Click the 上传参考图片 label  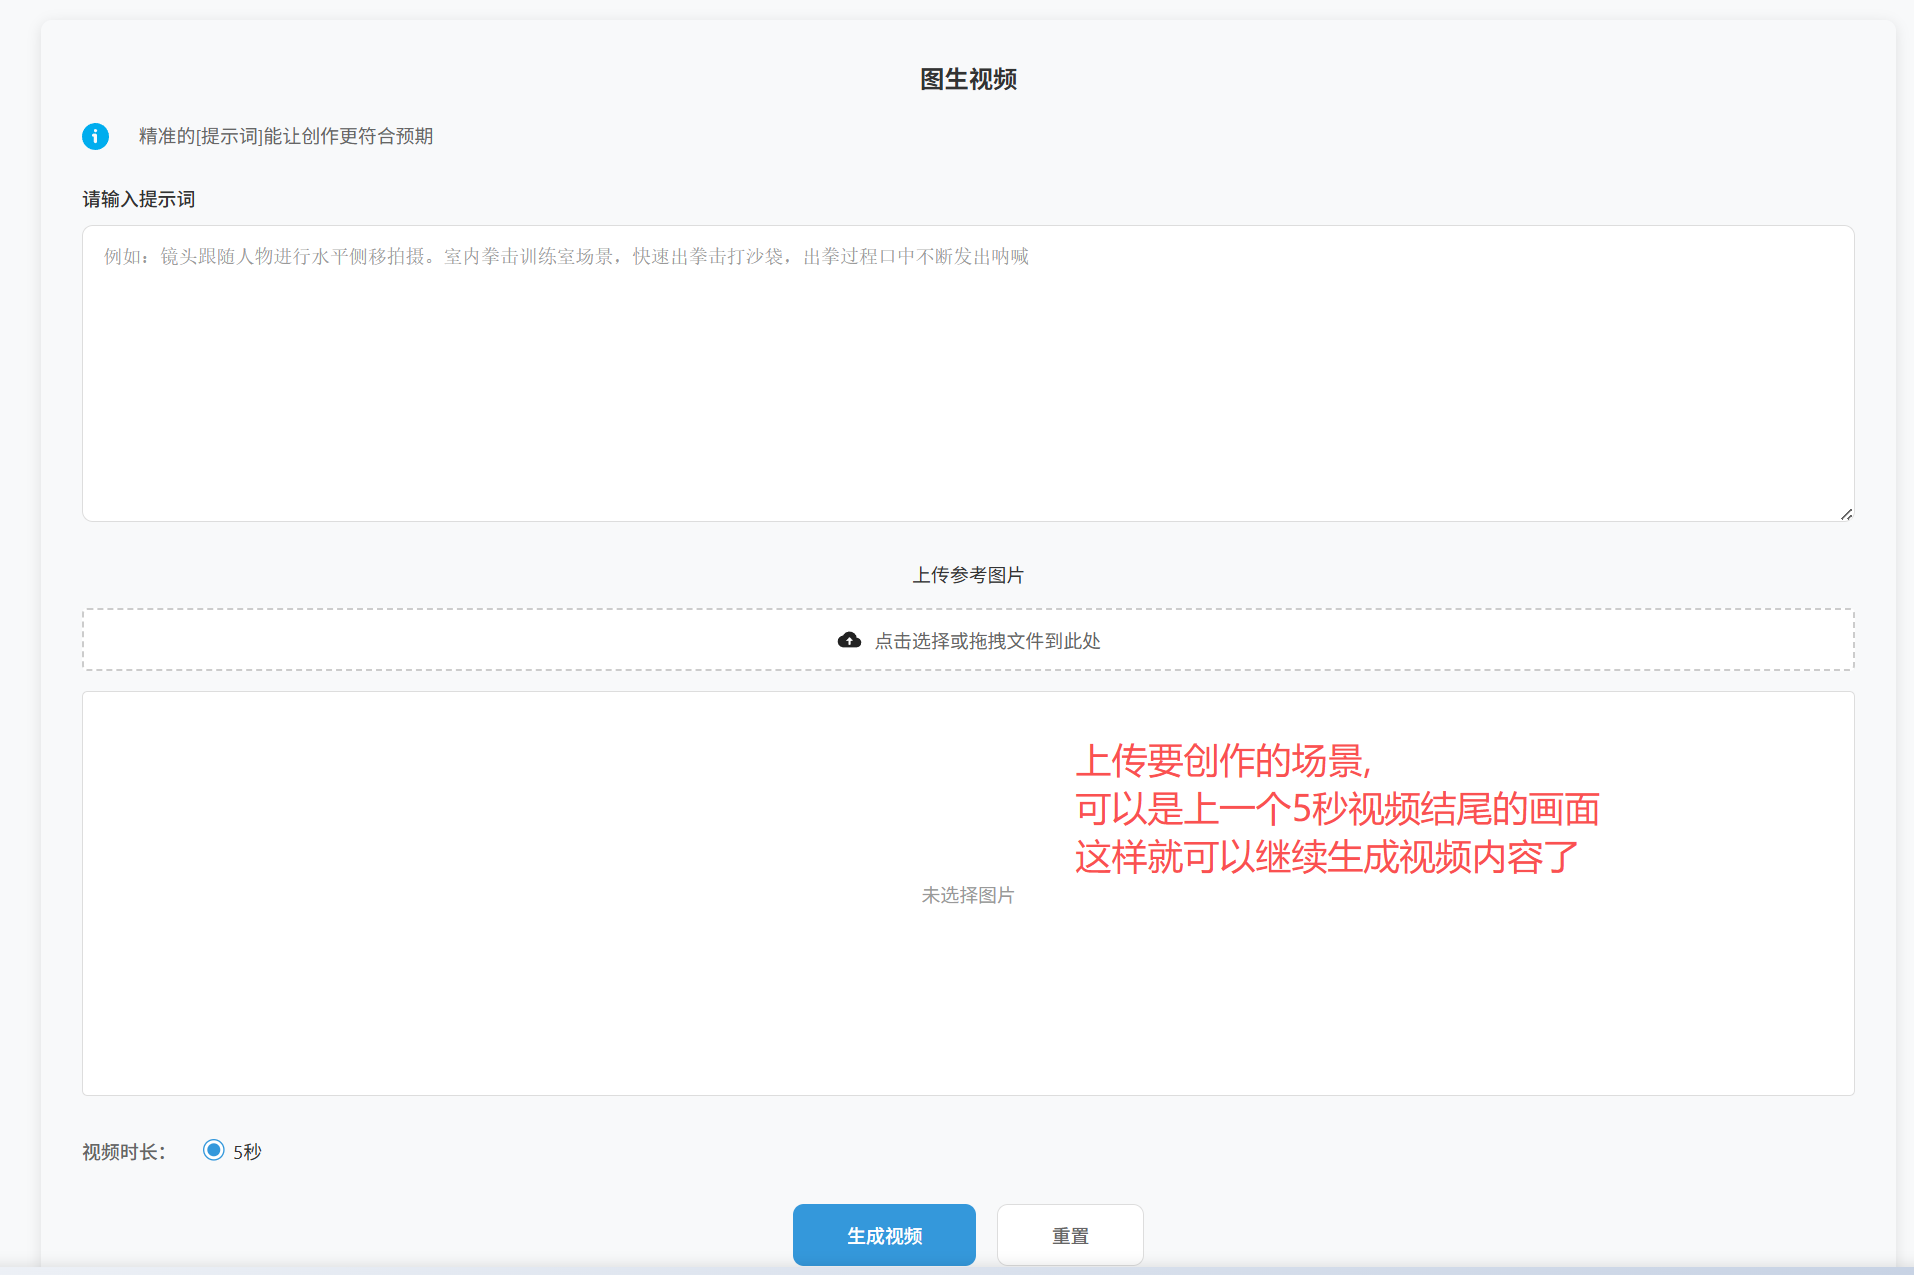click(x=968, y=575)
